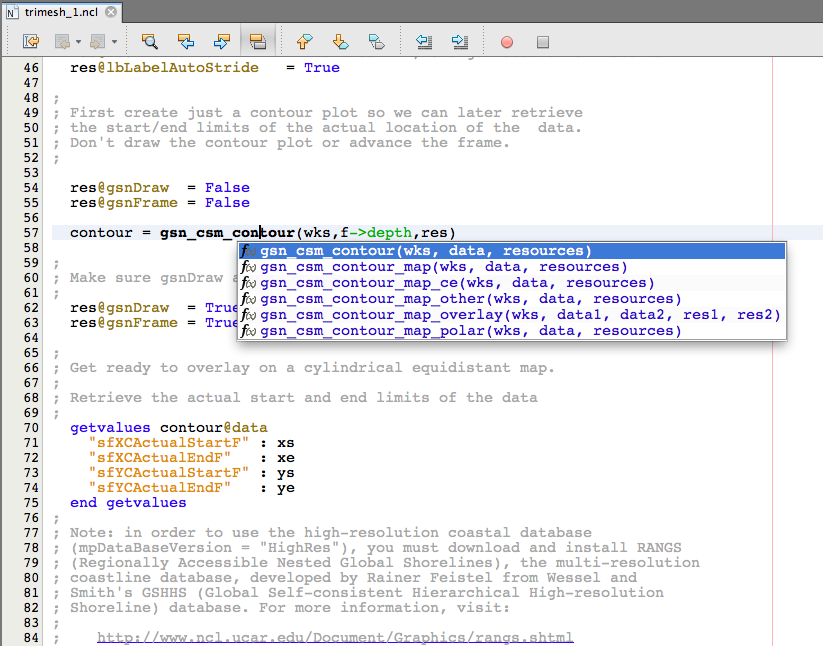Shift line right with indent icon
Viewport: 823px width, 646px height.
(x=460, y=42)
